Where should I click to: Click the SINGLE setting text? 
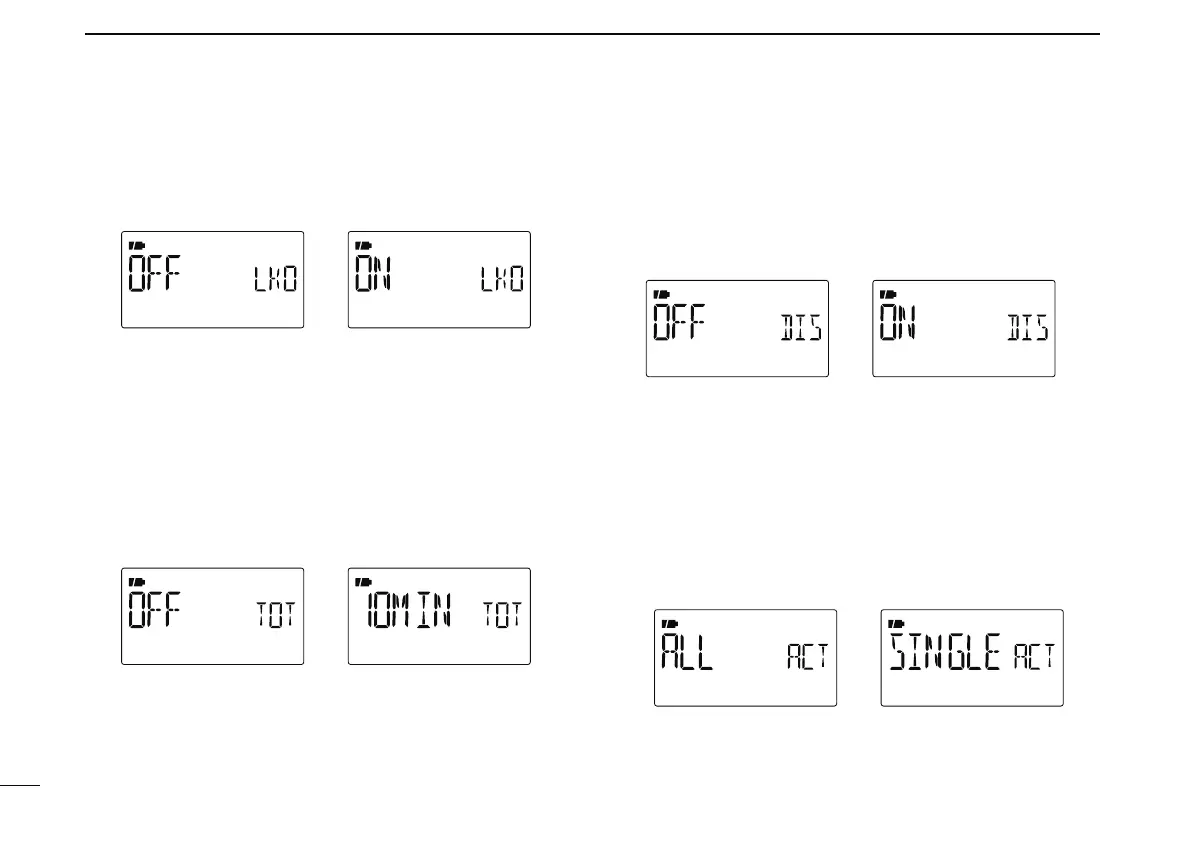point(946,651)
